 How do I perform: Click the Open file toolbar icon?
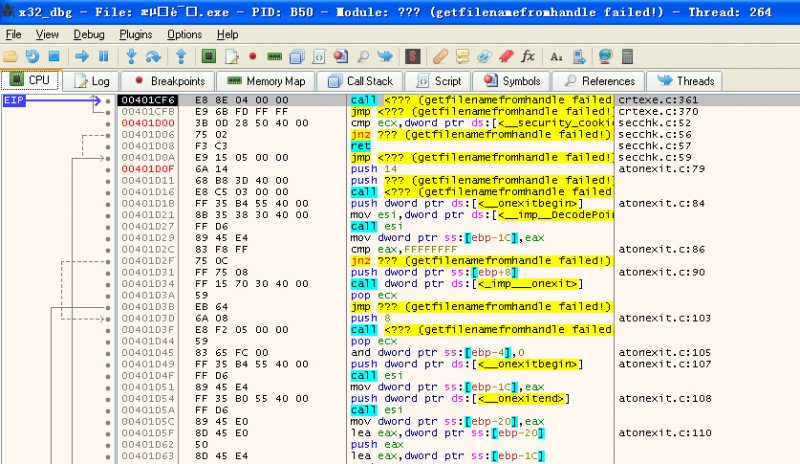(x=10, y=57)
